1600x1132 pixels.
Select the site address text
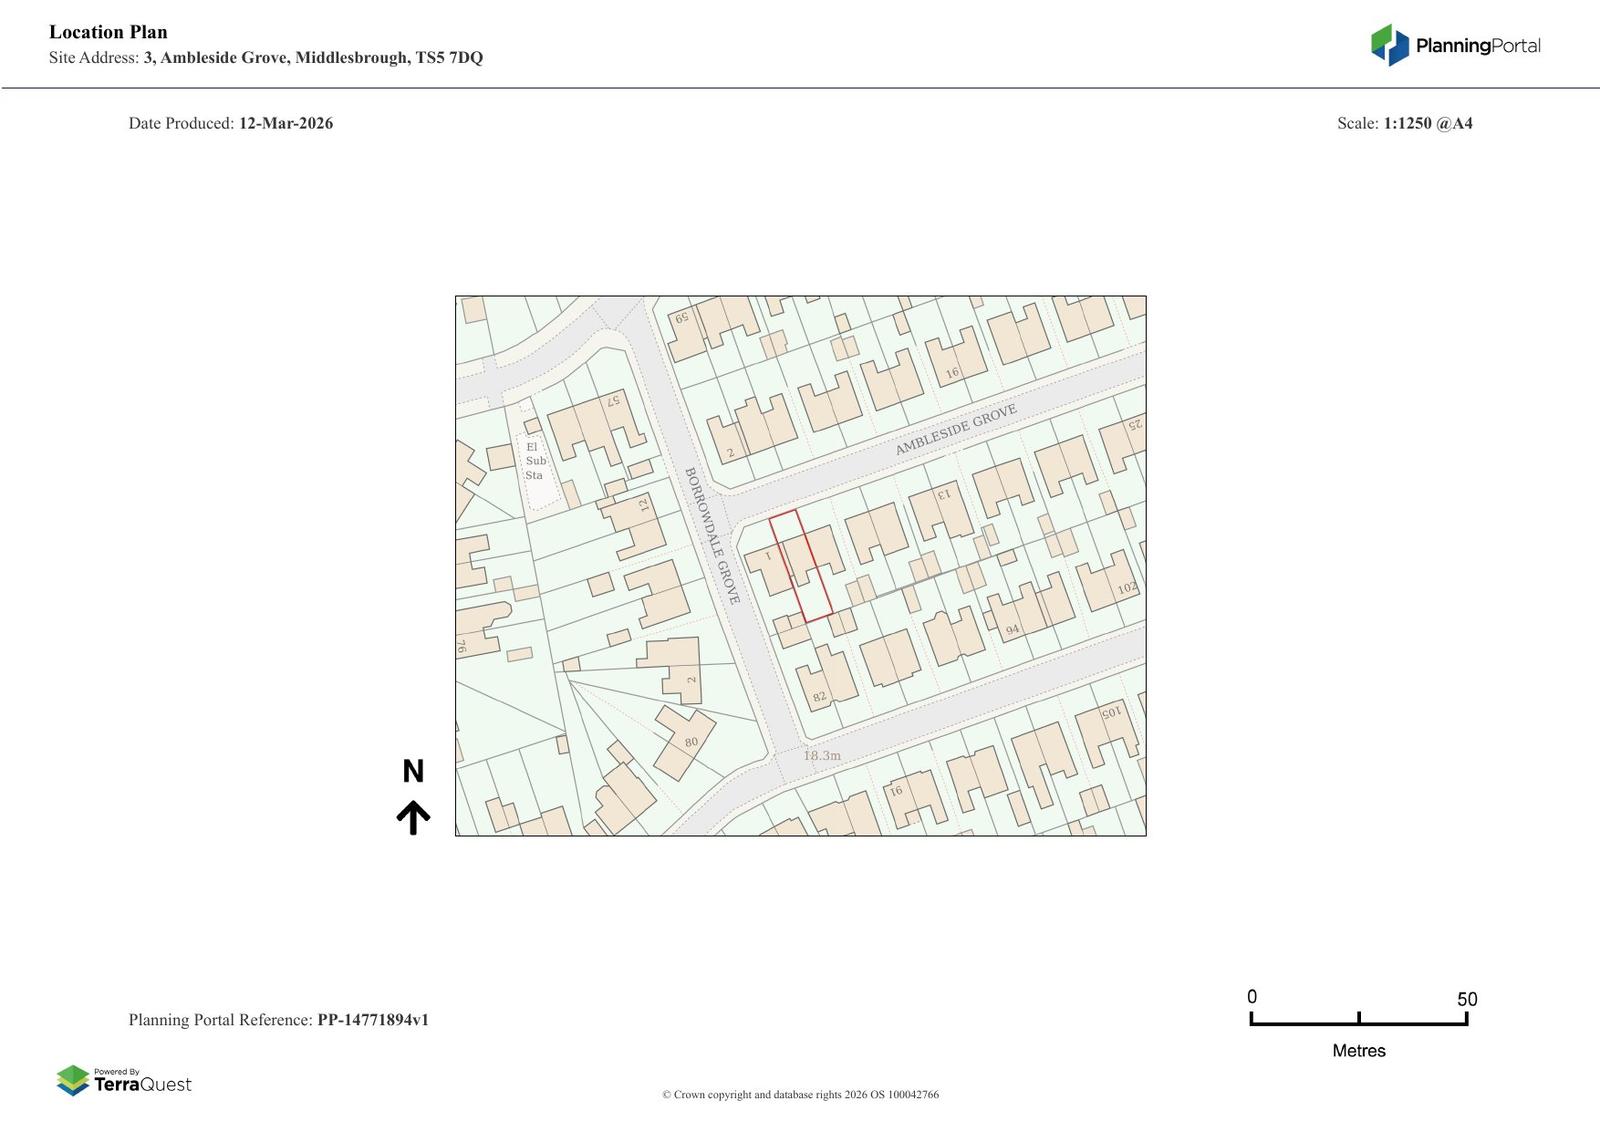point(312,58)
